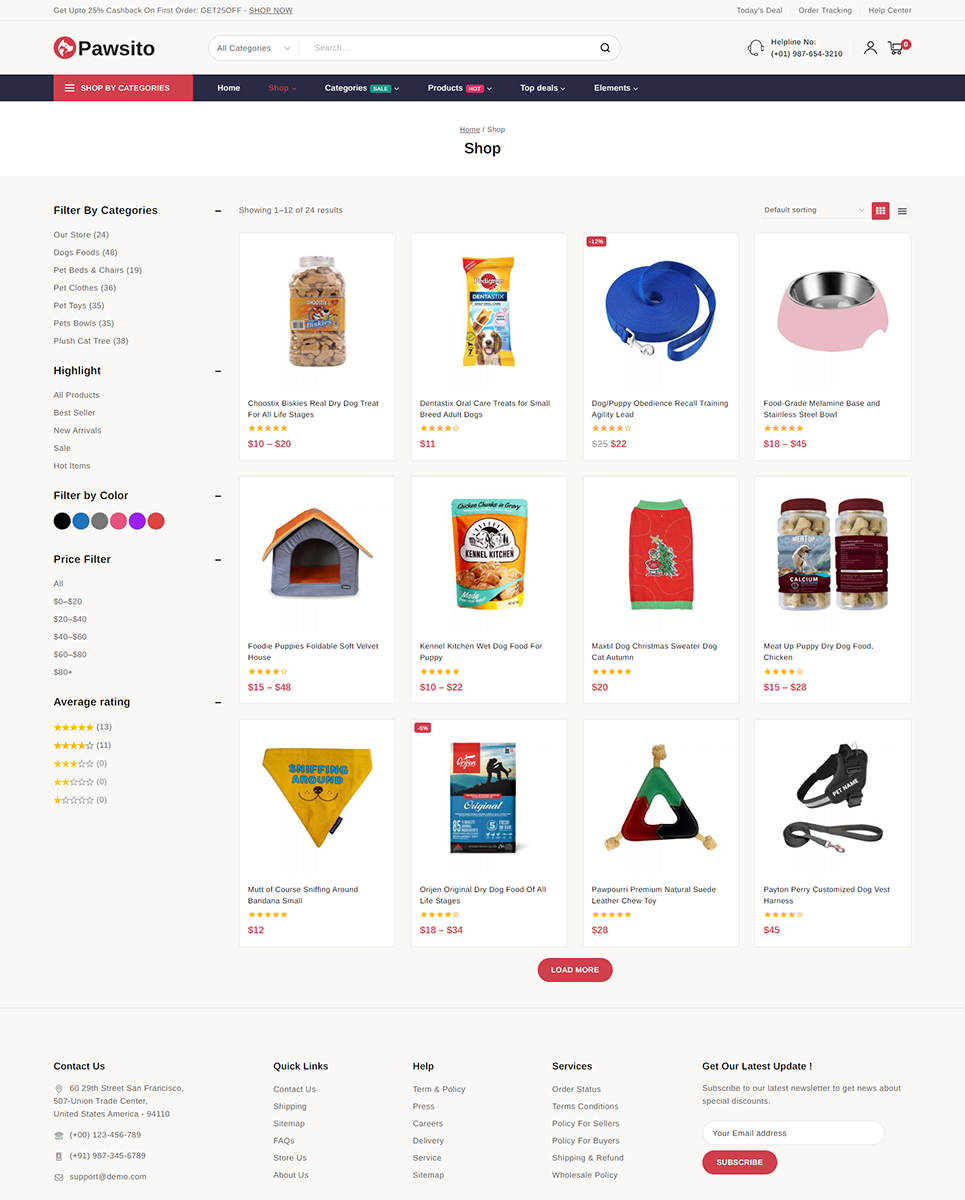
Task: Select the purple color filter swatch
Action: (x=137, y=521)
